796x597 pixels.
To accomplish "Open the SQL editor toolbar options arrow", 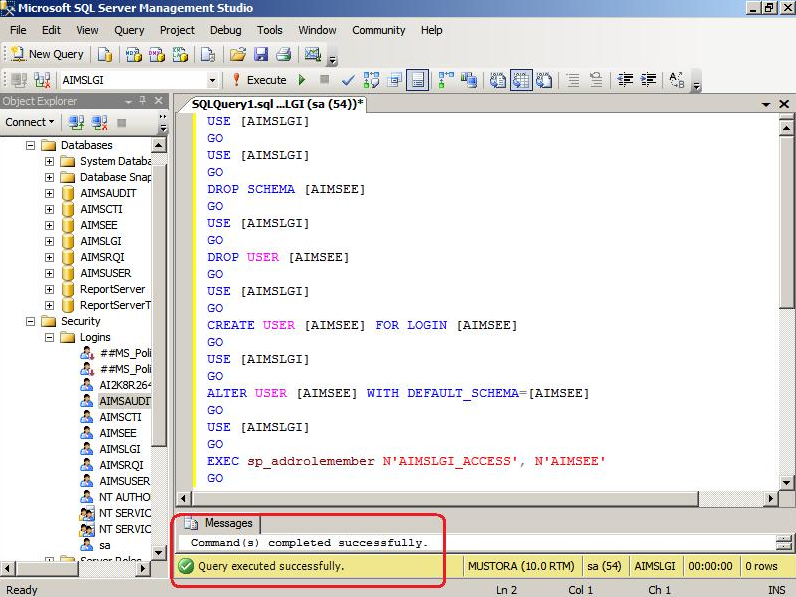I will 696,86.
